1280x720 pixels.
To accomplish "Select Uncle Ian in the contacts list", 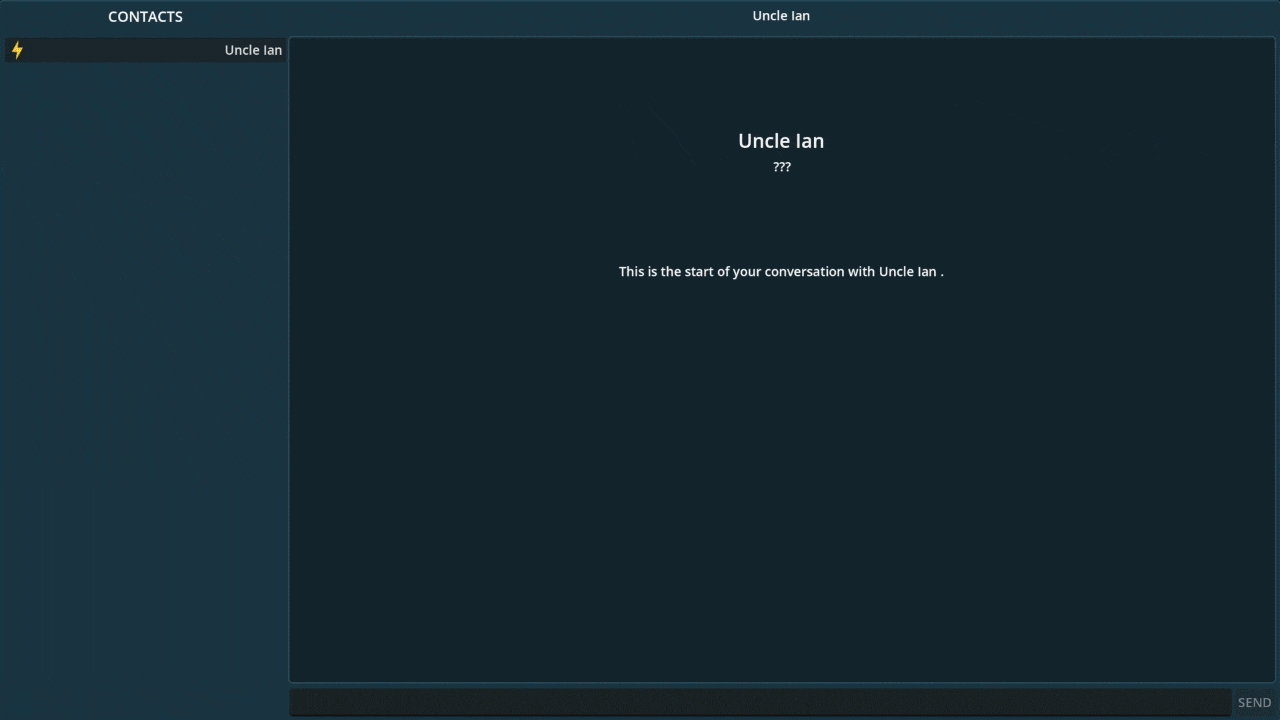I will click(252, 50).
